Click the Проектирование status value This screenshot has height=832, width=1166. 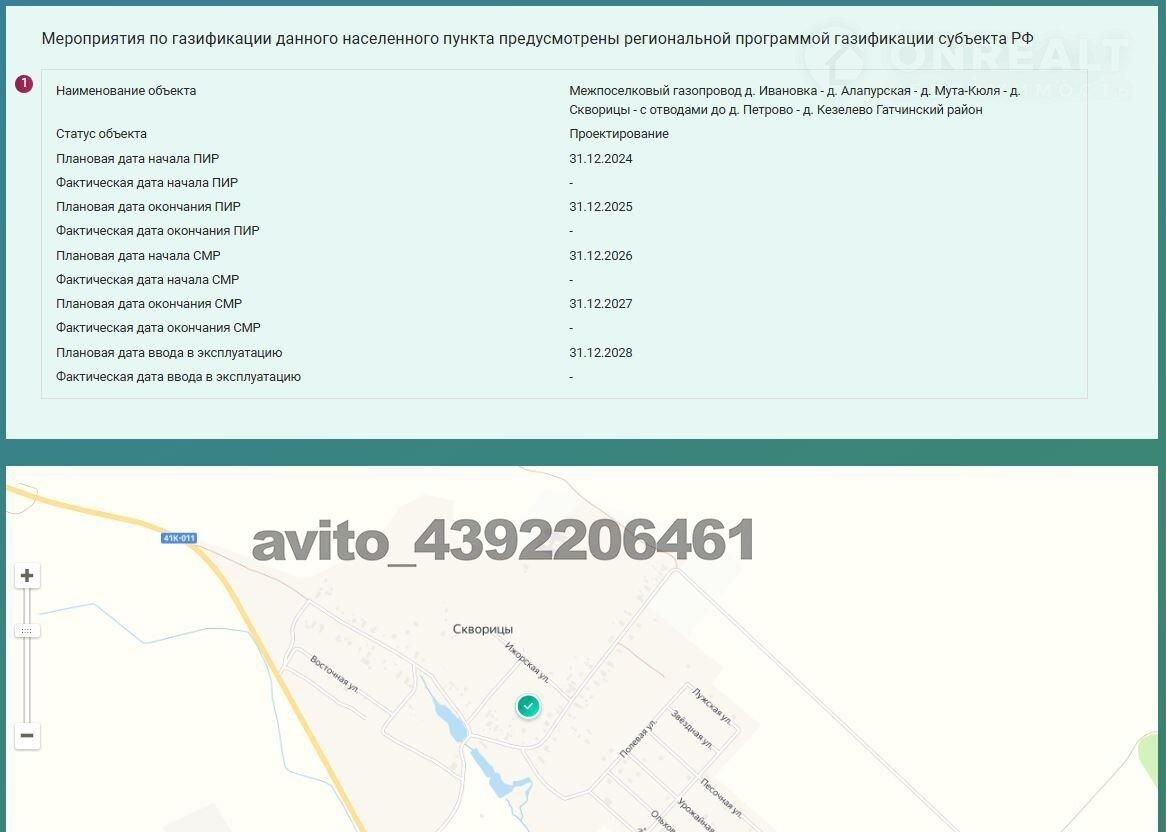619,134
